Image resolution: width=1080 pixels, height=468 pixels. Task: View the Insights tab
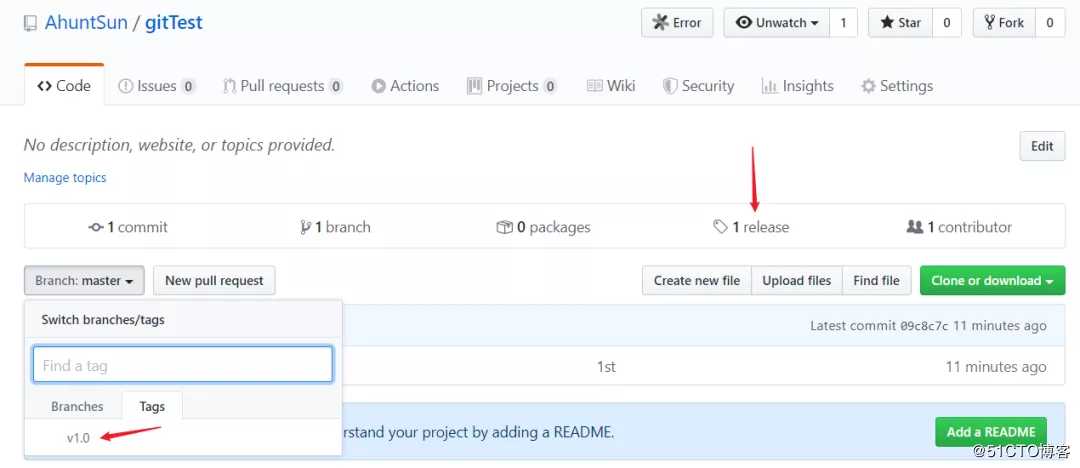point(798,86)
